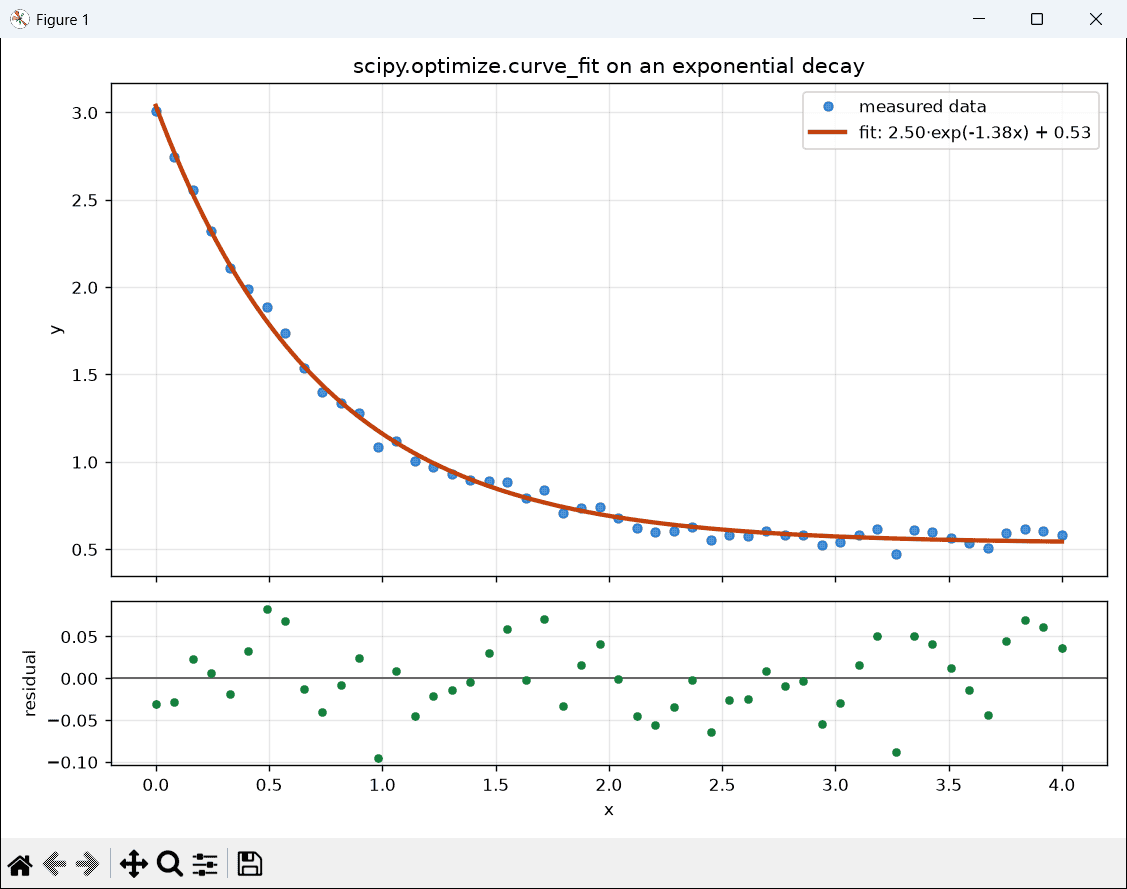Click the 3.5 tick on the x axis
The height and width of the screenshot is (889, 1127).
click(x=949, y=785)
